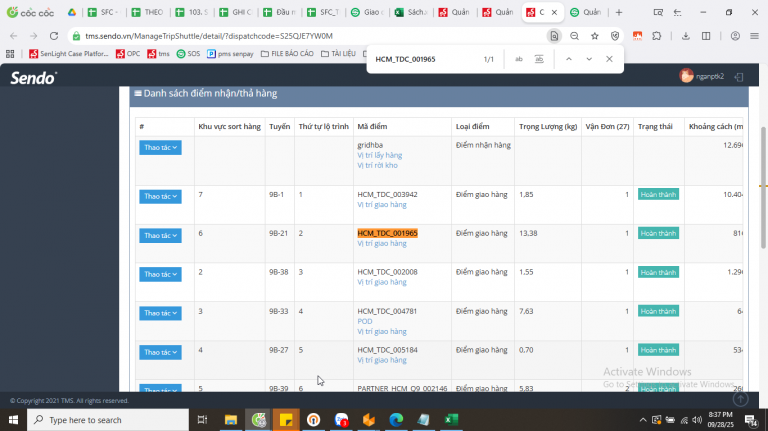Open the new tab plus button

(x=619, y=12)
